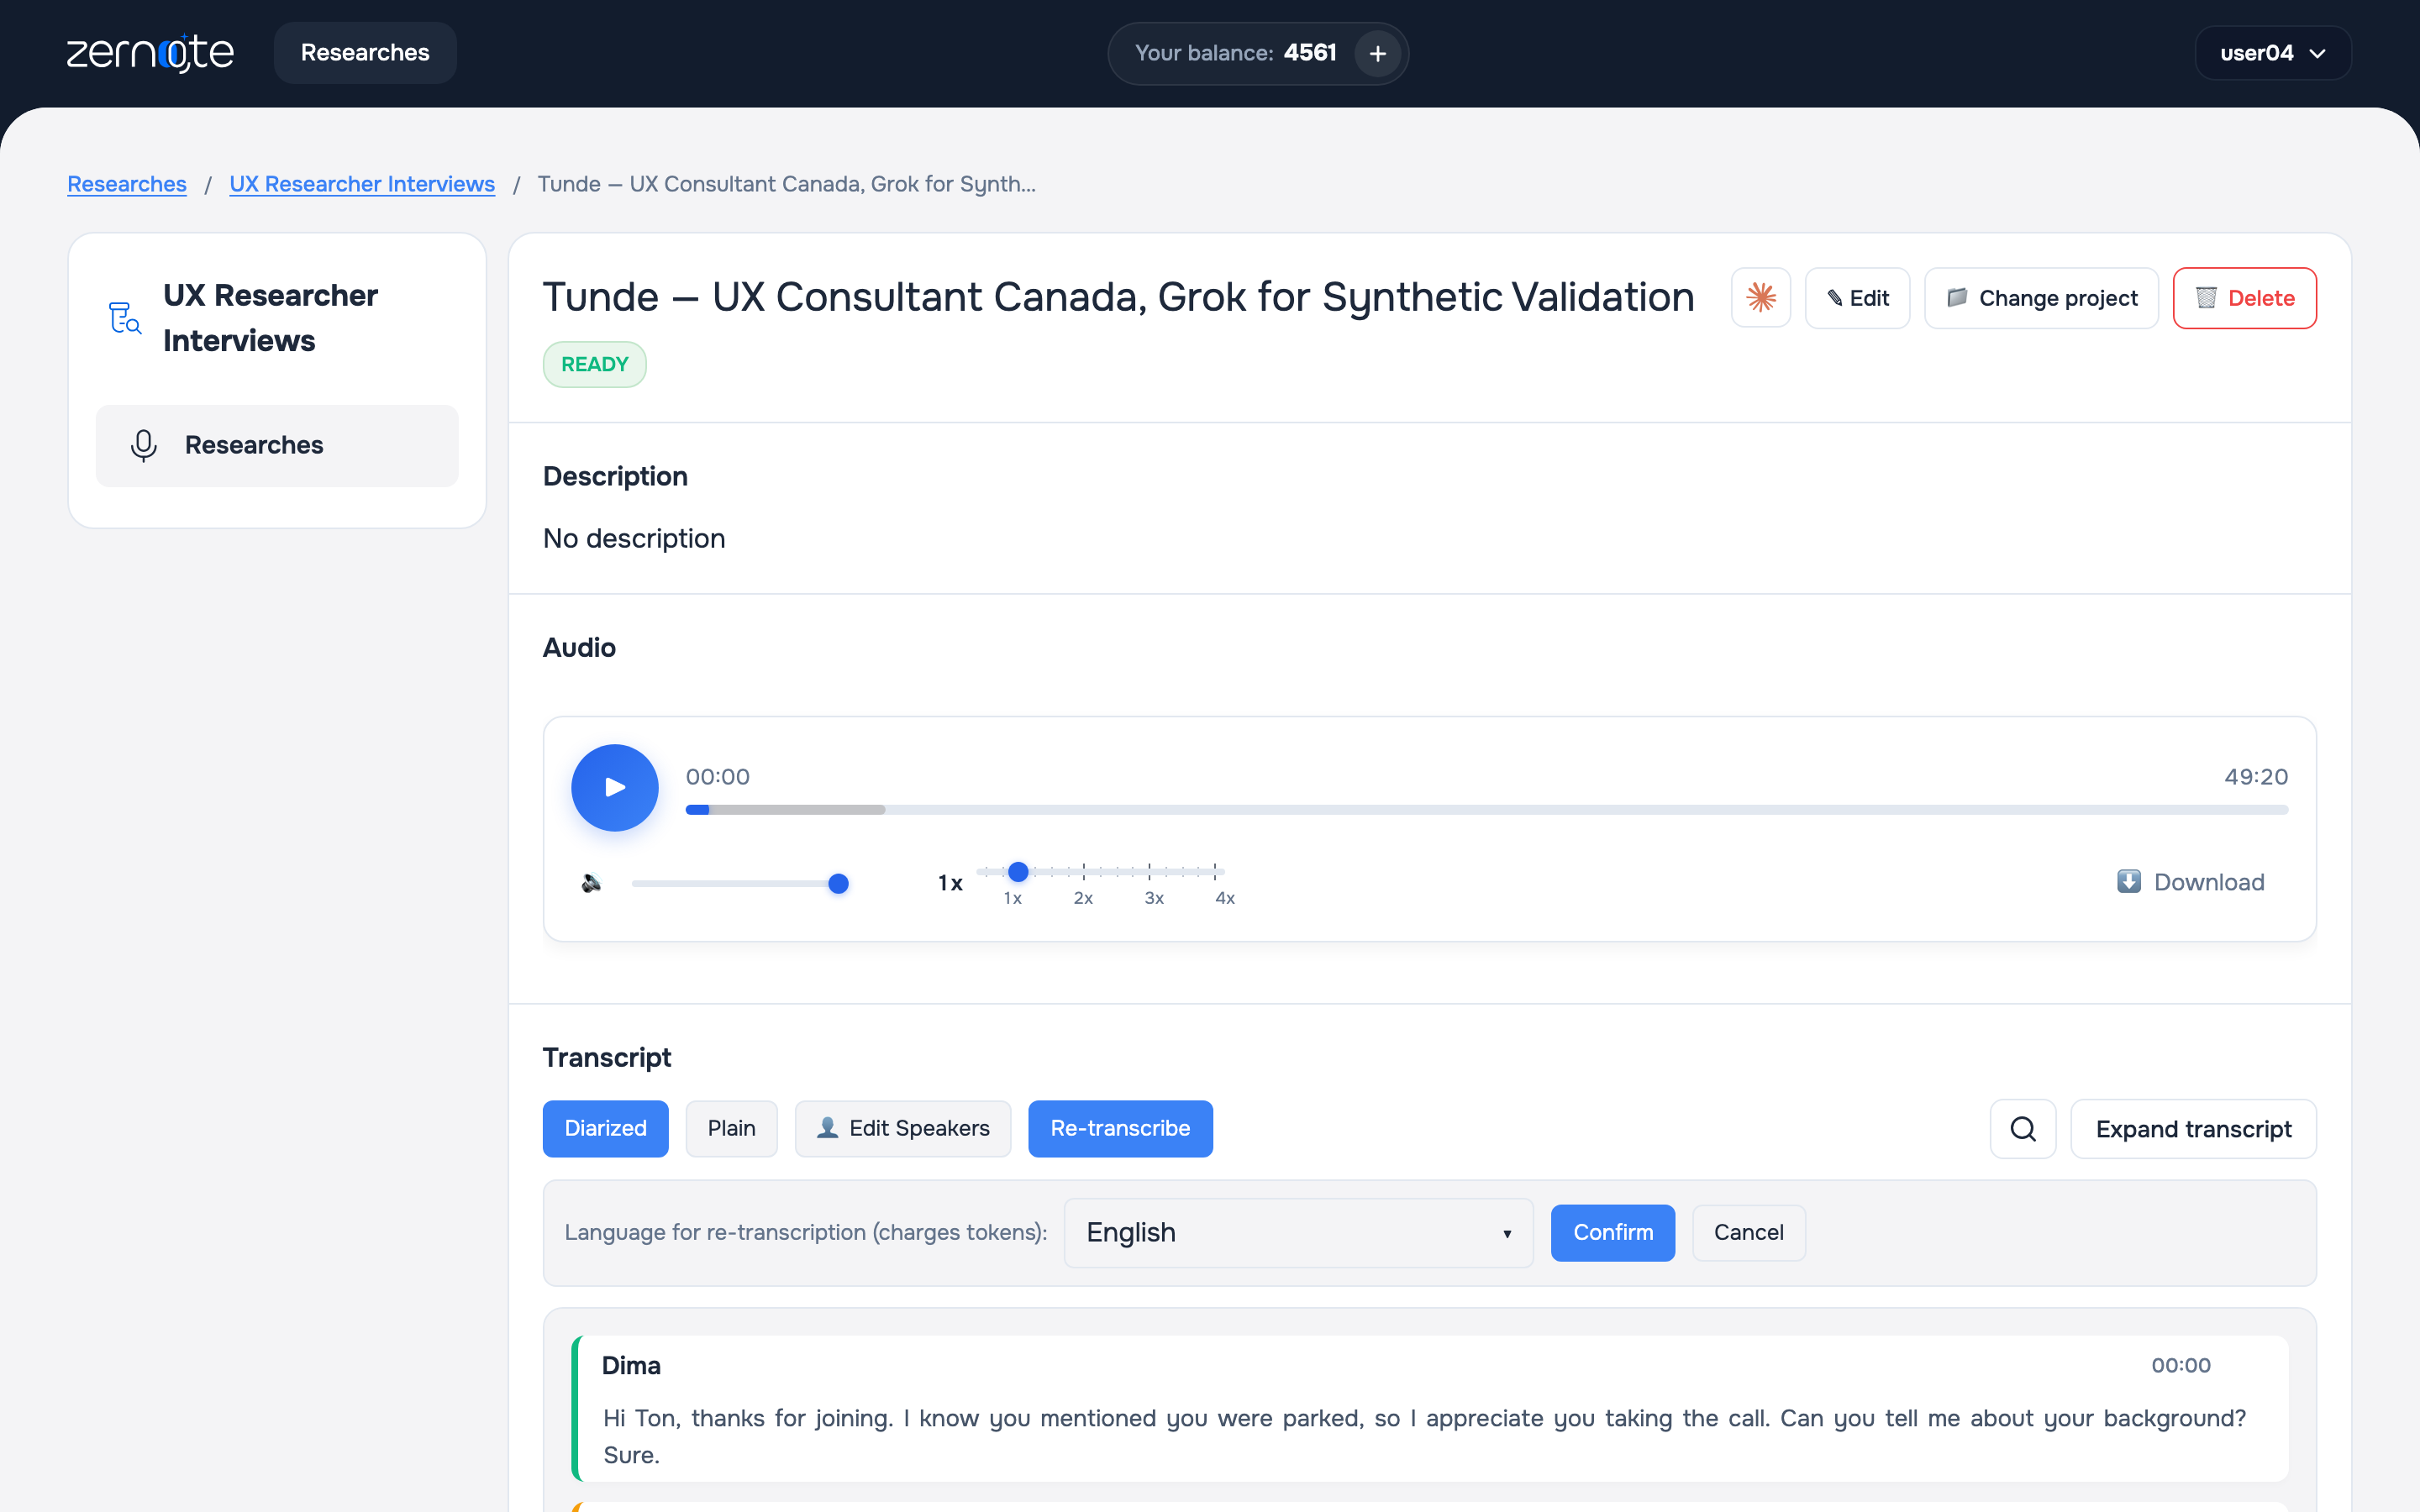The image size is (2420, 1512).
Task: Confirm the re-transcription
Action: click(x=1612, y=1233)
